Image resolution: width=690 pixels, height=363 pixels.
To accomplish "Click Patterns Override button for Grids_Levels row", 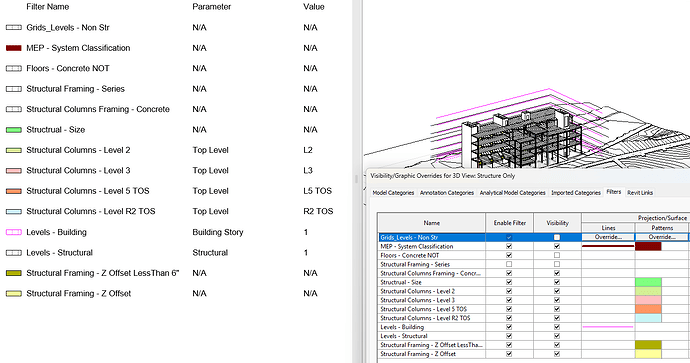I will (662, 237).
